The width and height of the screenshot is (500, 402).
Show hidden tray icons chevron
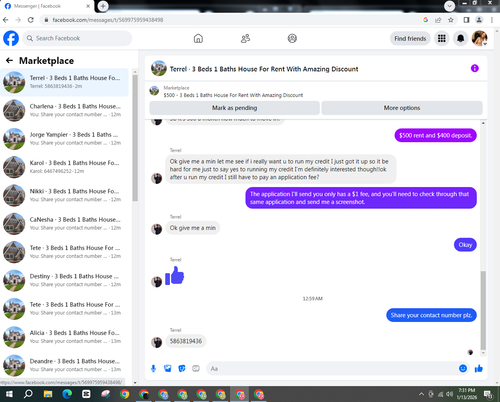(421, 394)
